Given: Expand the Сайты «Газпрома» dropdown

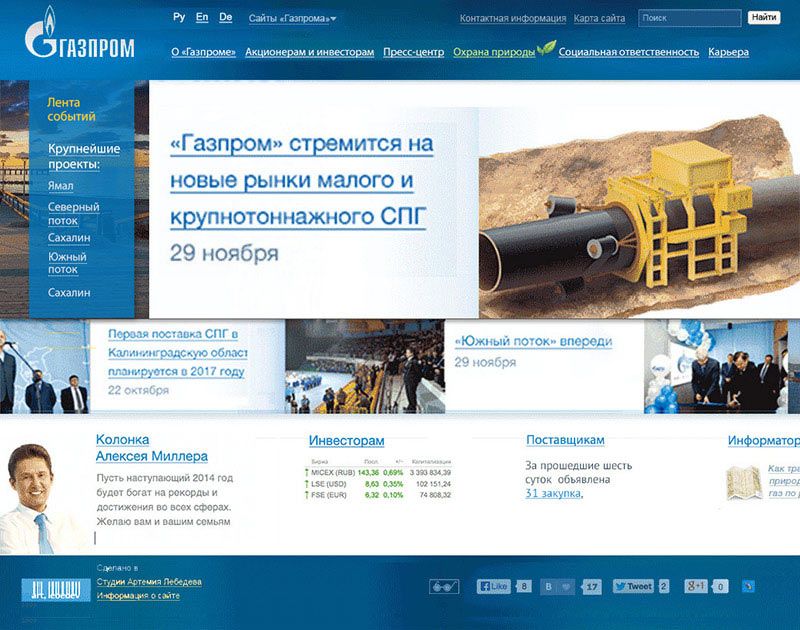Looking at the screenshot, I should tap(292, 19).
